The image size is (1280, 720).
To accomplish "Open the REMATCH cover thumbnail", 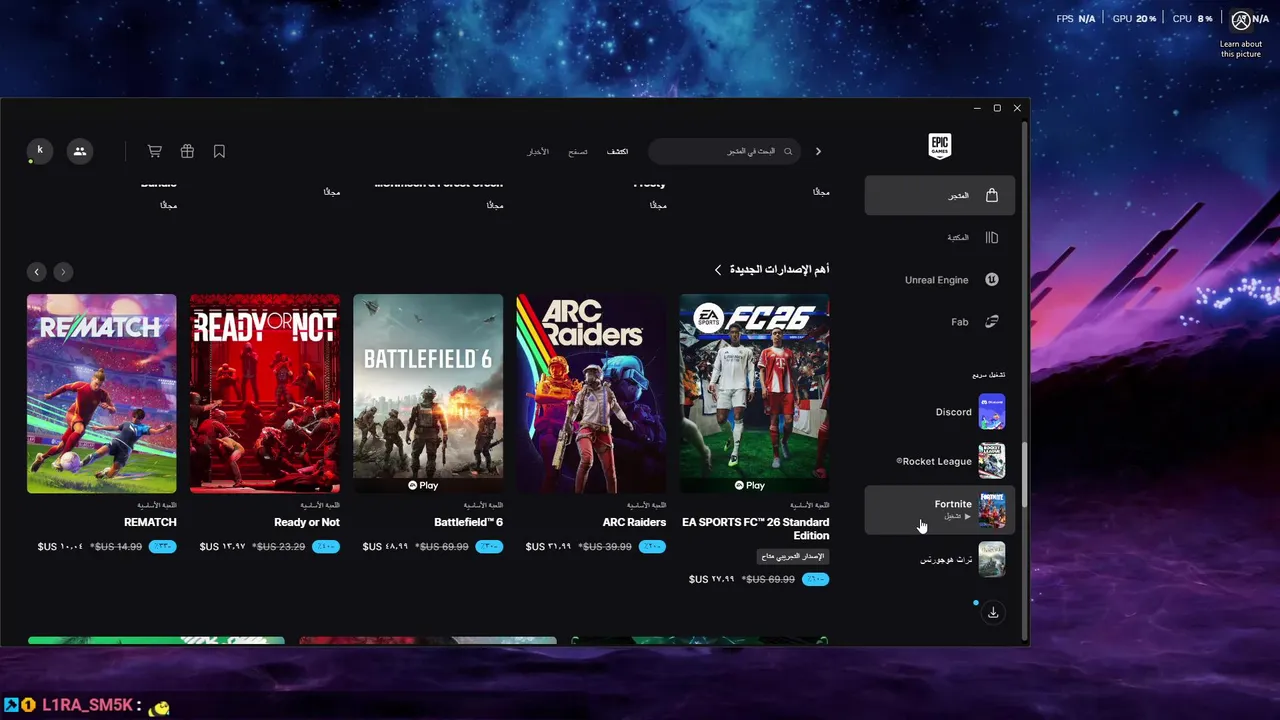I will point(102,393).
